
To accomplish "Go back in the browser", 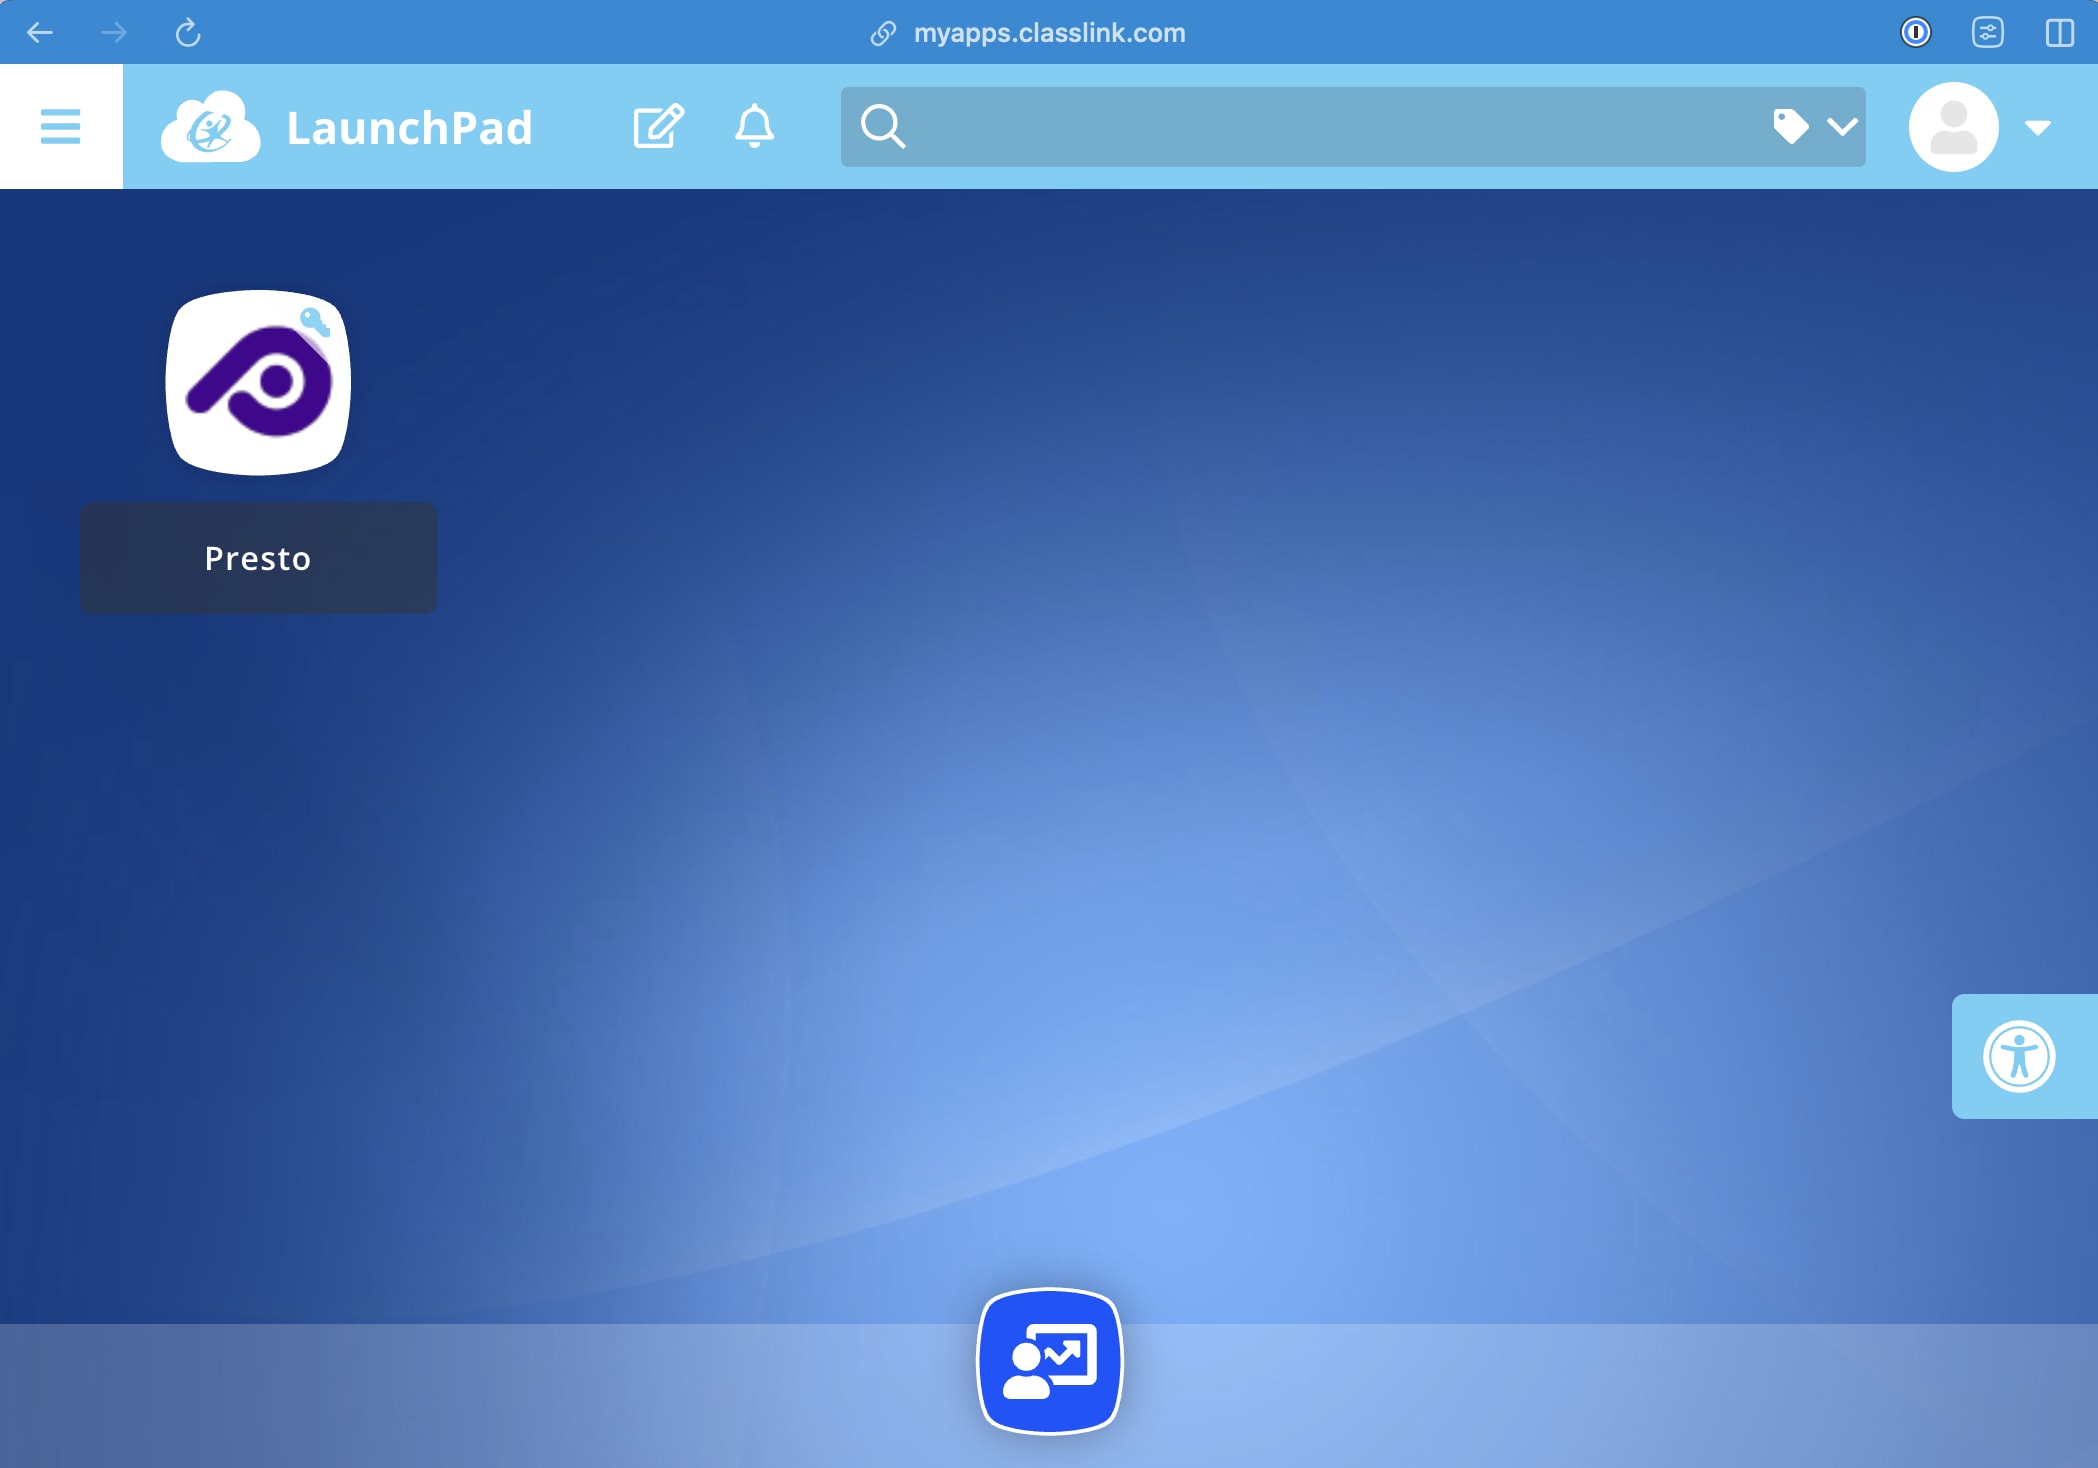I will (40, 33).
